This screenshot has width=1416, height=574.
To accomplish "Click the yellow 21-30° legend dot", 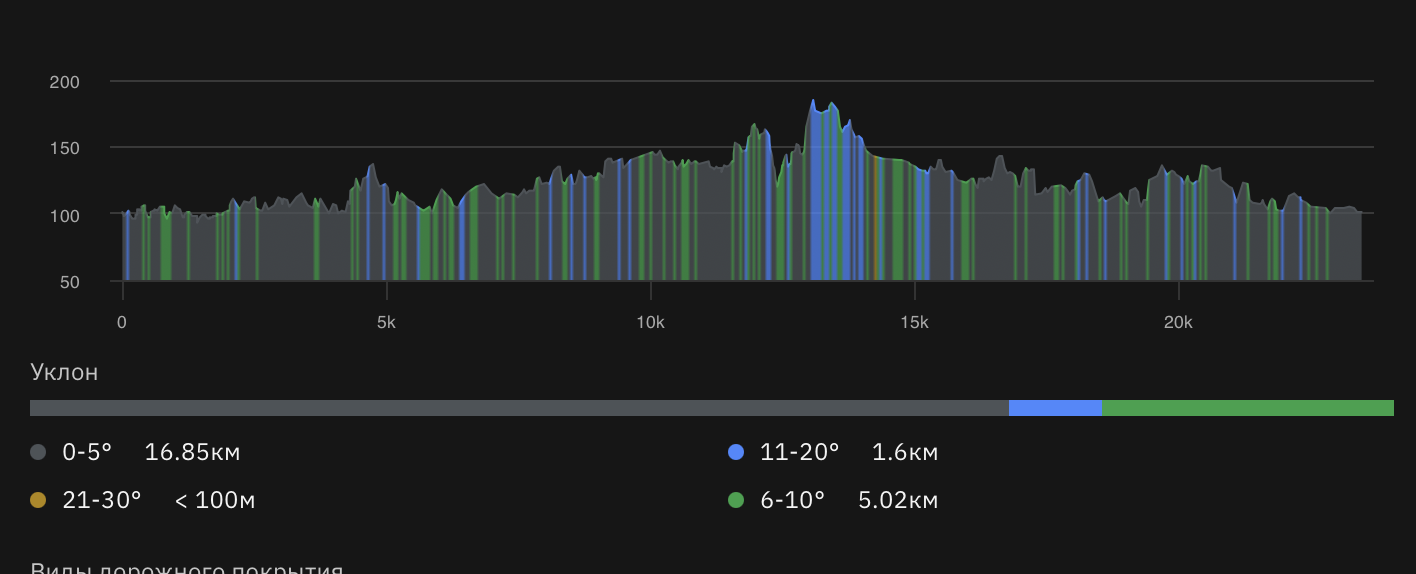I will tap(38, 500).
